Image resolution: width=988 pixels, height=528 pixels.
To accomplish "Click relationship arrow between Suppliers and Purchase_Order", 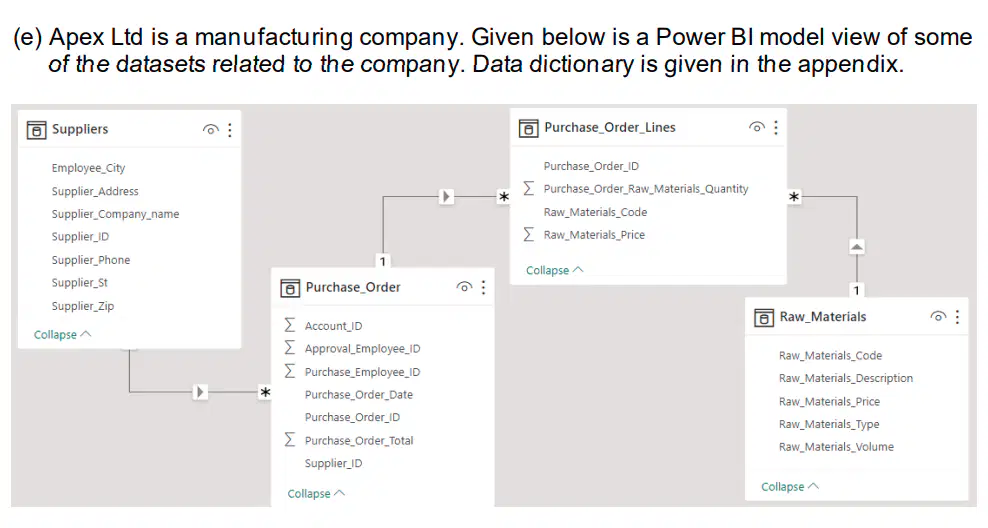I will (200, 392).
